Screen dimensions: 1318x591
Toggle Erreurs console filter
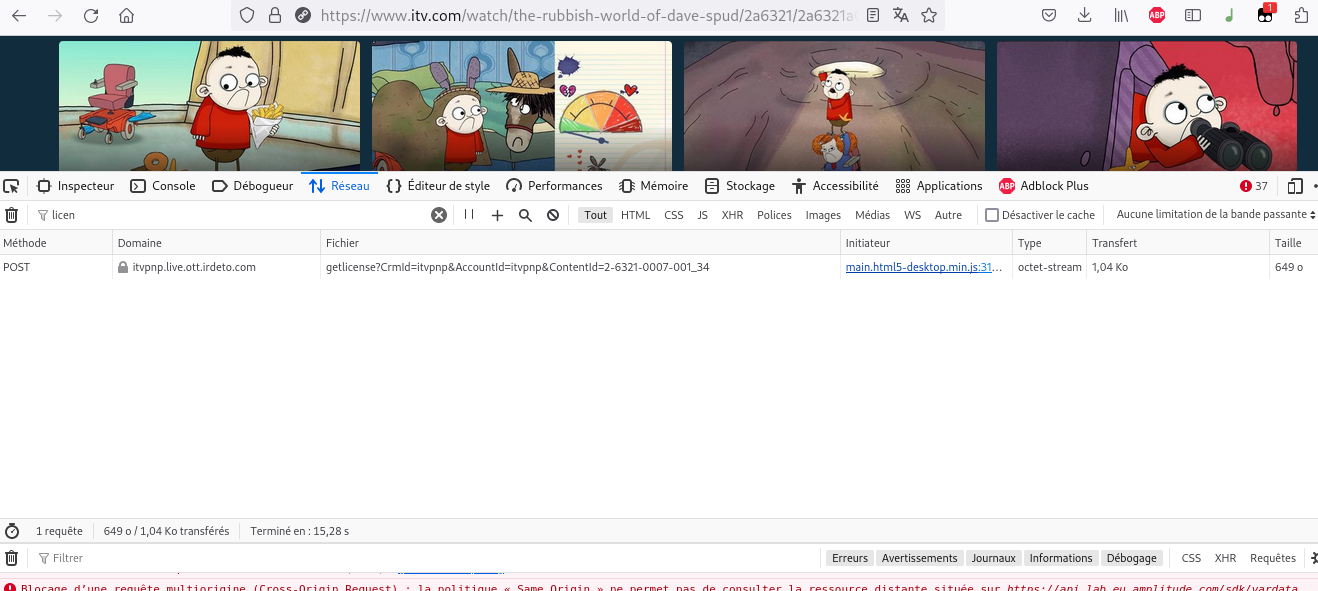pyautogui.click(x=850, y=558)
